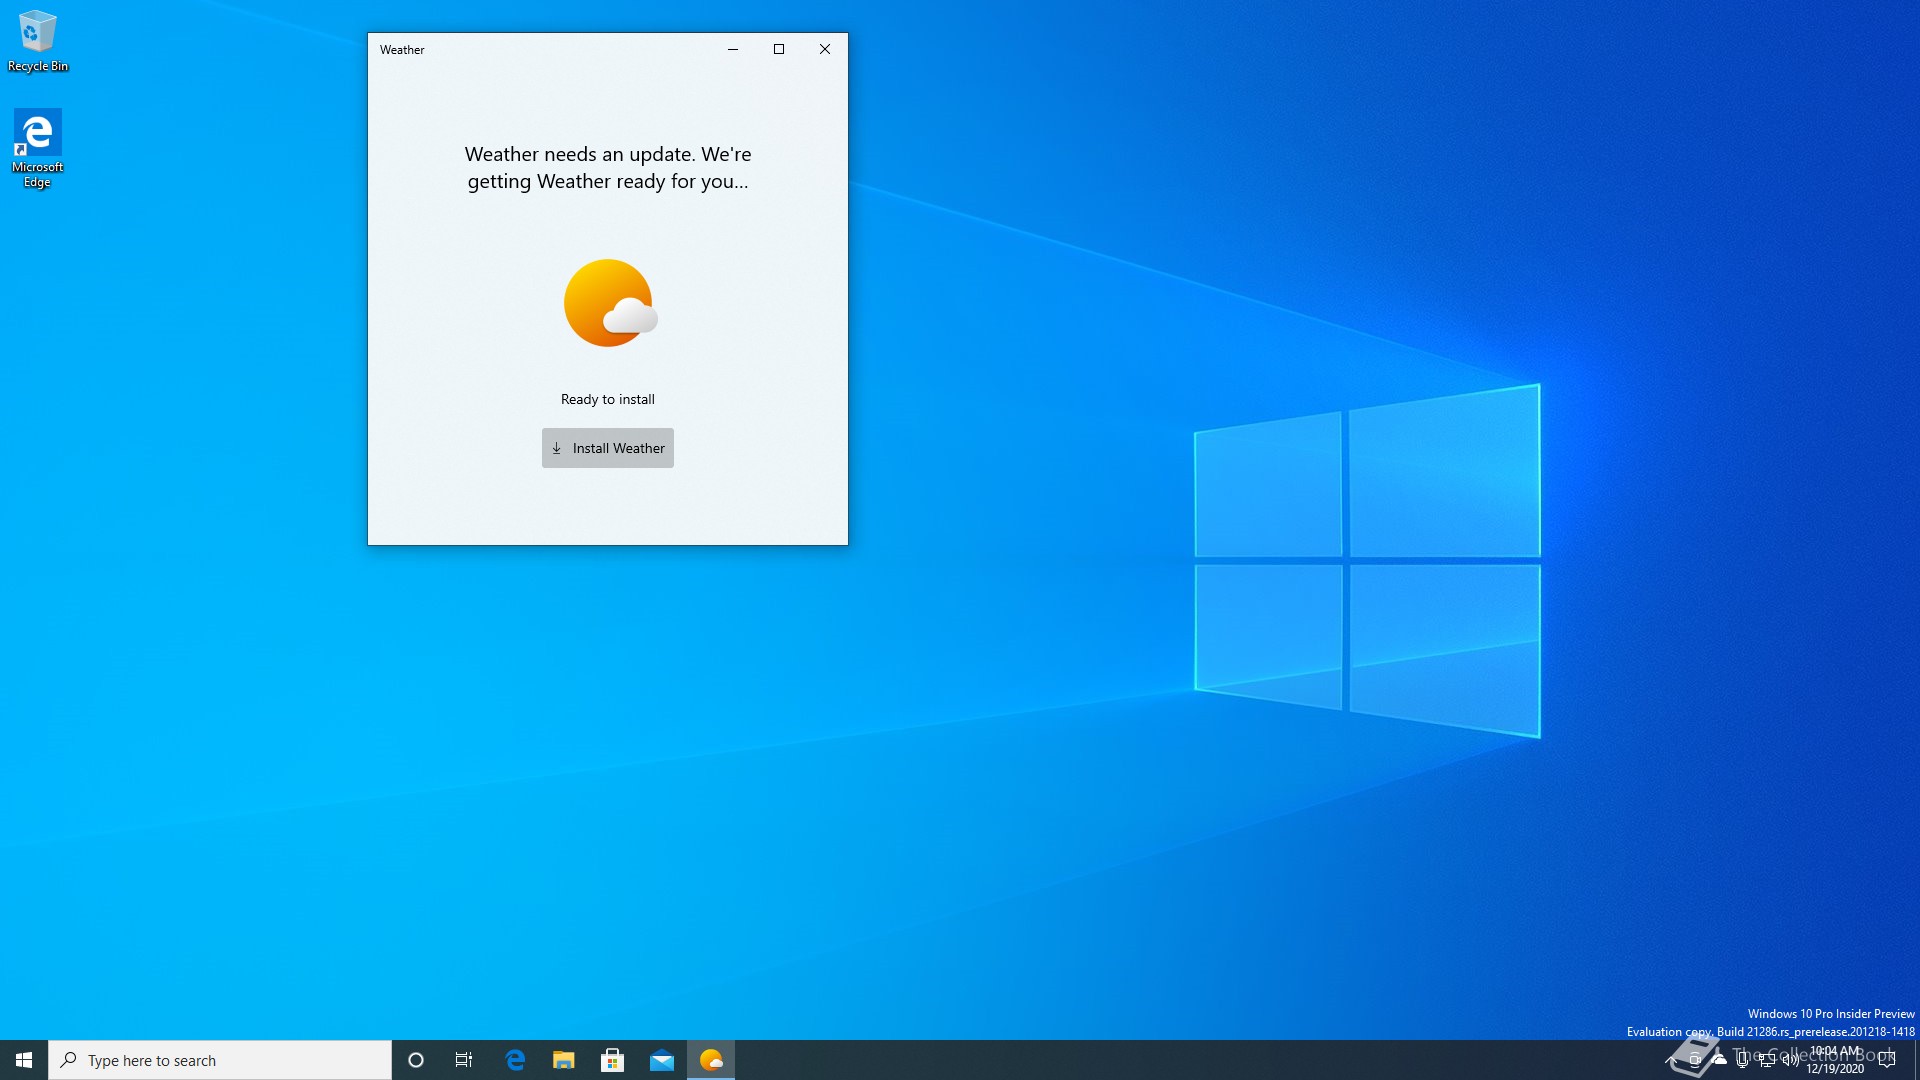1920x1080 pixels.
Task: Open File Explorer from the taskbar
Action: click(x=564, y=1060)
